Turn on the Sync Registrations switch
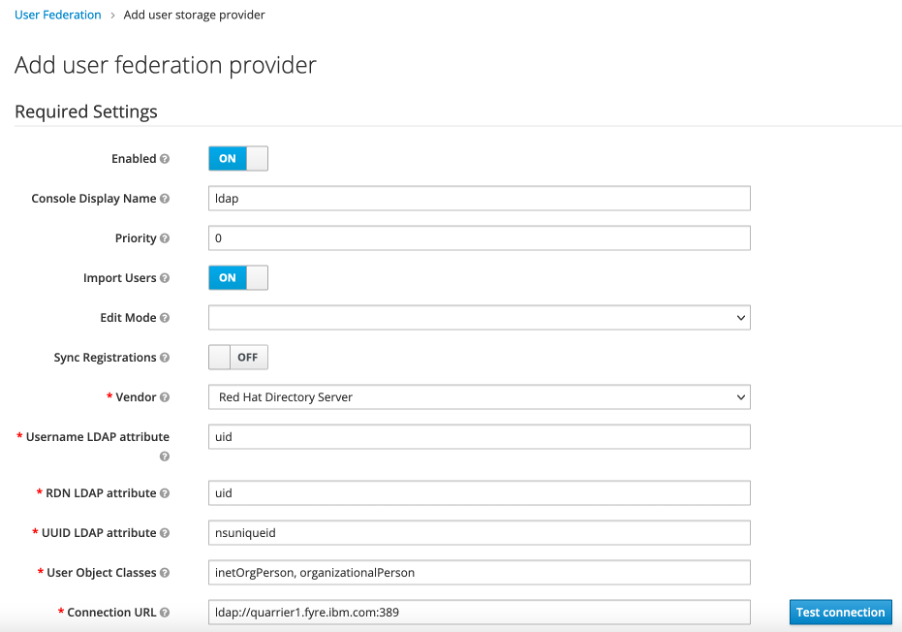The height and width of the screenshot is (632, 902). [238, 357]
